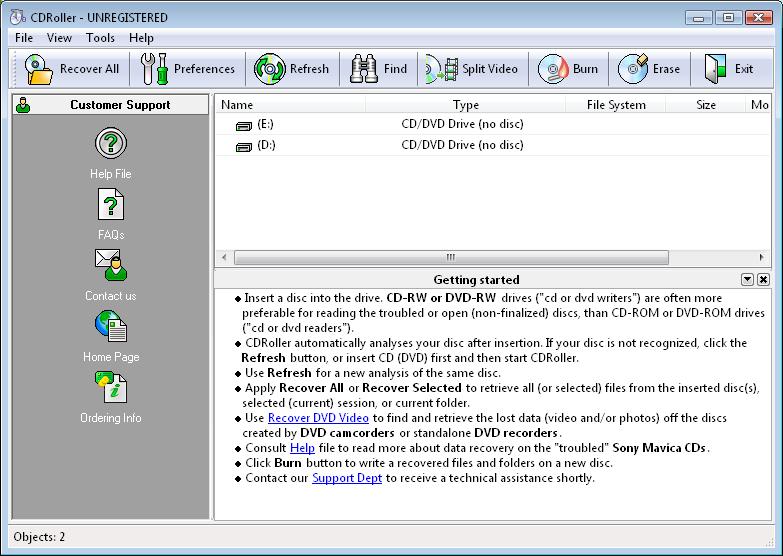783x556 pixels.
Task: Click the 'Objects: 2' status bar text
Action: click(39, 537)
